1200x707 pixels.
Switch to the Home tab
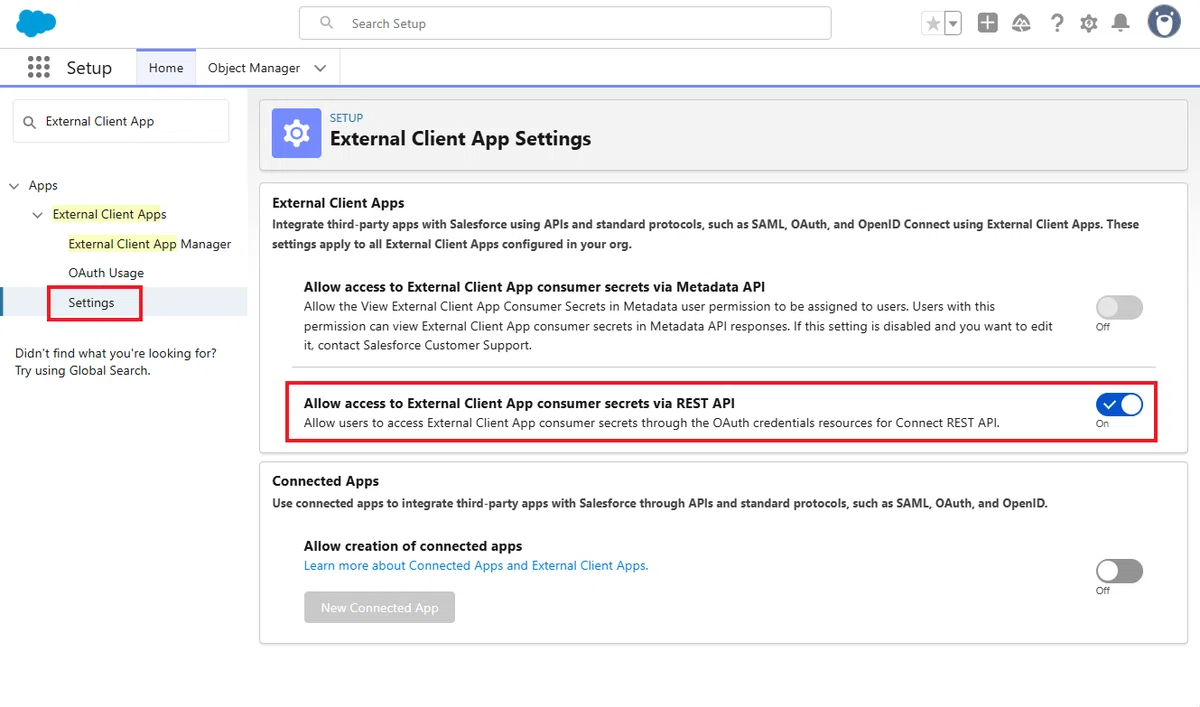pos(166,68)
